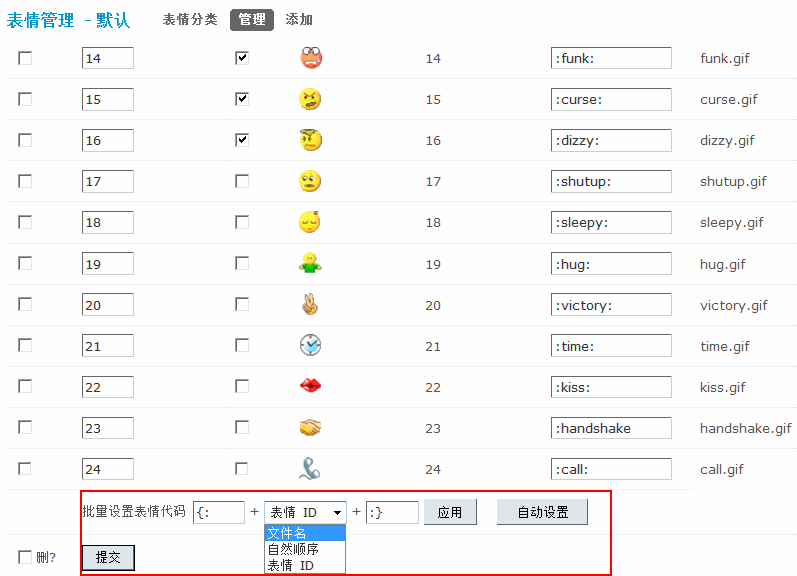This screenshot has height=576, width=797.
Task: Click the handshake emoticon image
Action: (x=310, y=428)
